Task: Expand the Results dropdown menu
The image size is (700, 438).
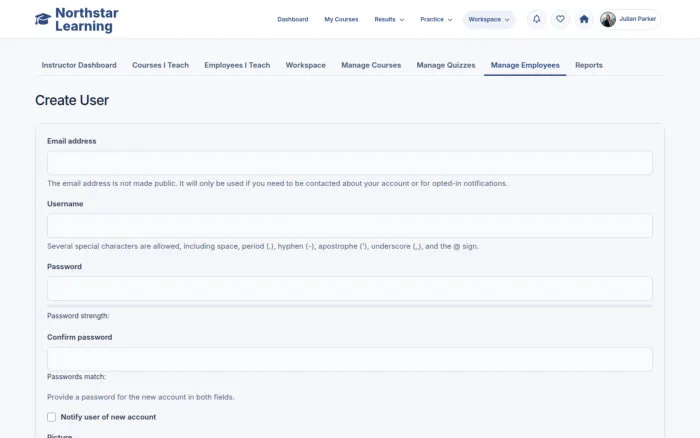Action: pyautogui.click(x=389, y=20)
